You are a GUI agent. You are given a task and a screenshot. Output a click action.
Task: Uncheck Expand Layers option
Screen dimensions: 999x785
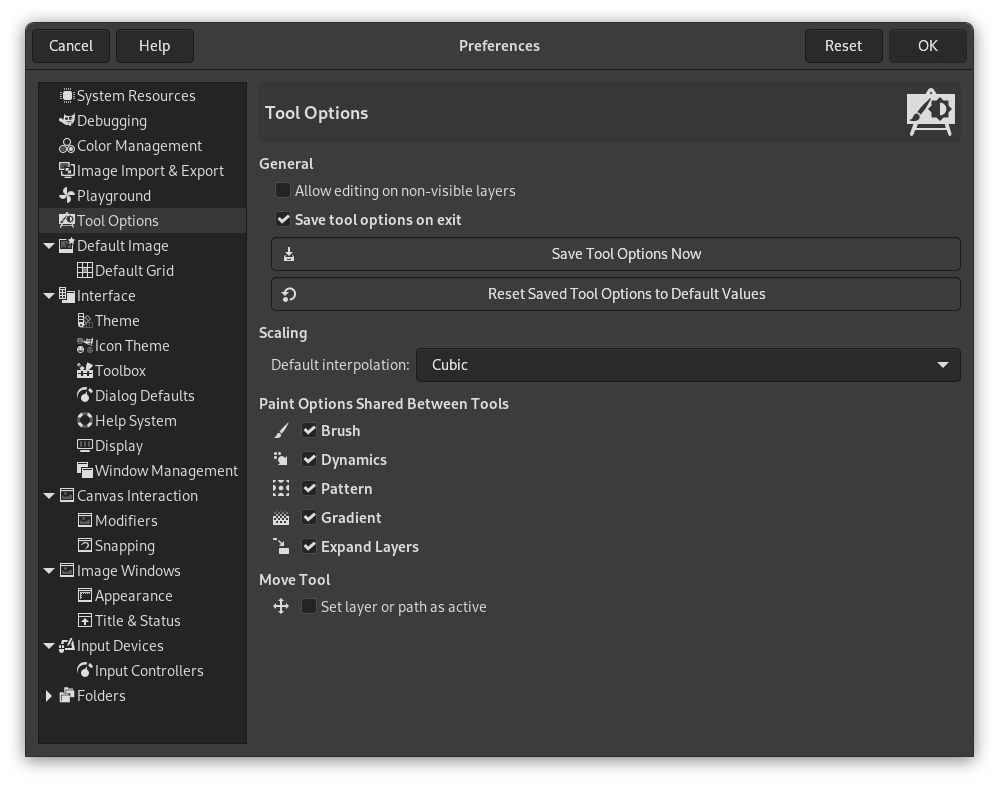[310, 546]
